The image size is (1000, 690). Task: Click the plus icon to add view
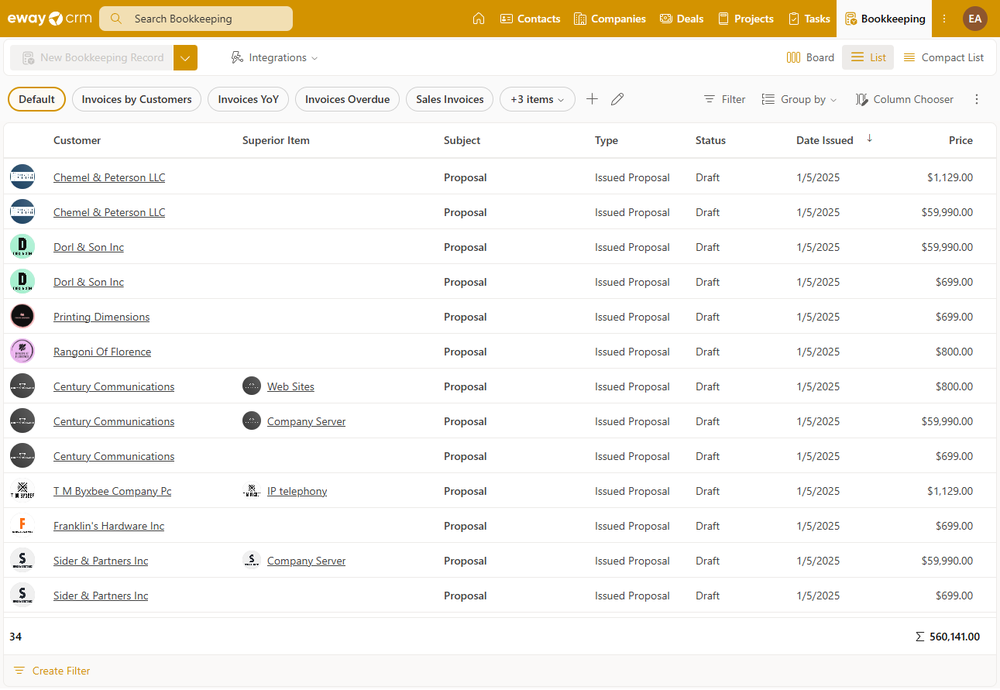pos(592,99)
